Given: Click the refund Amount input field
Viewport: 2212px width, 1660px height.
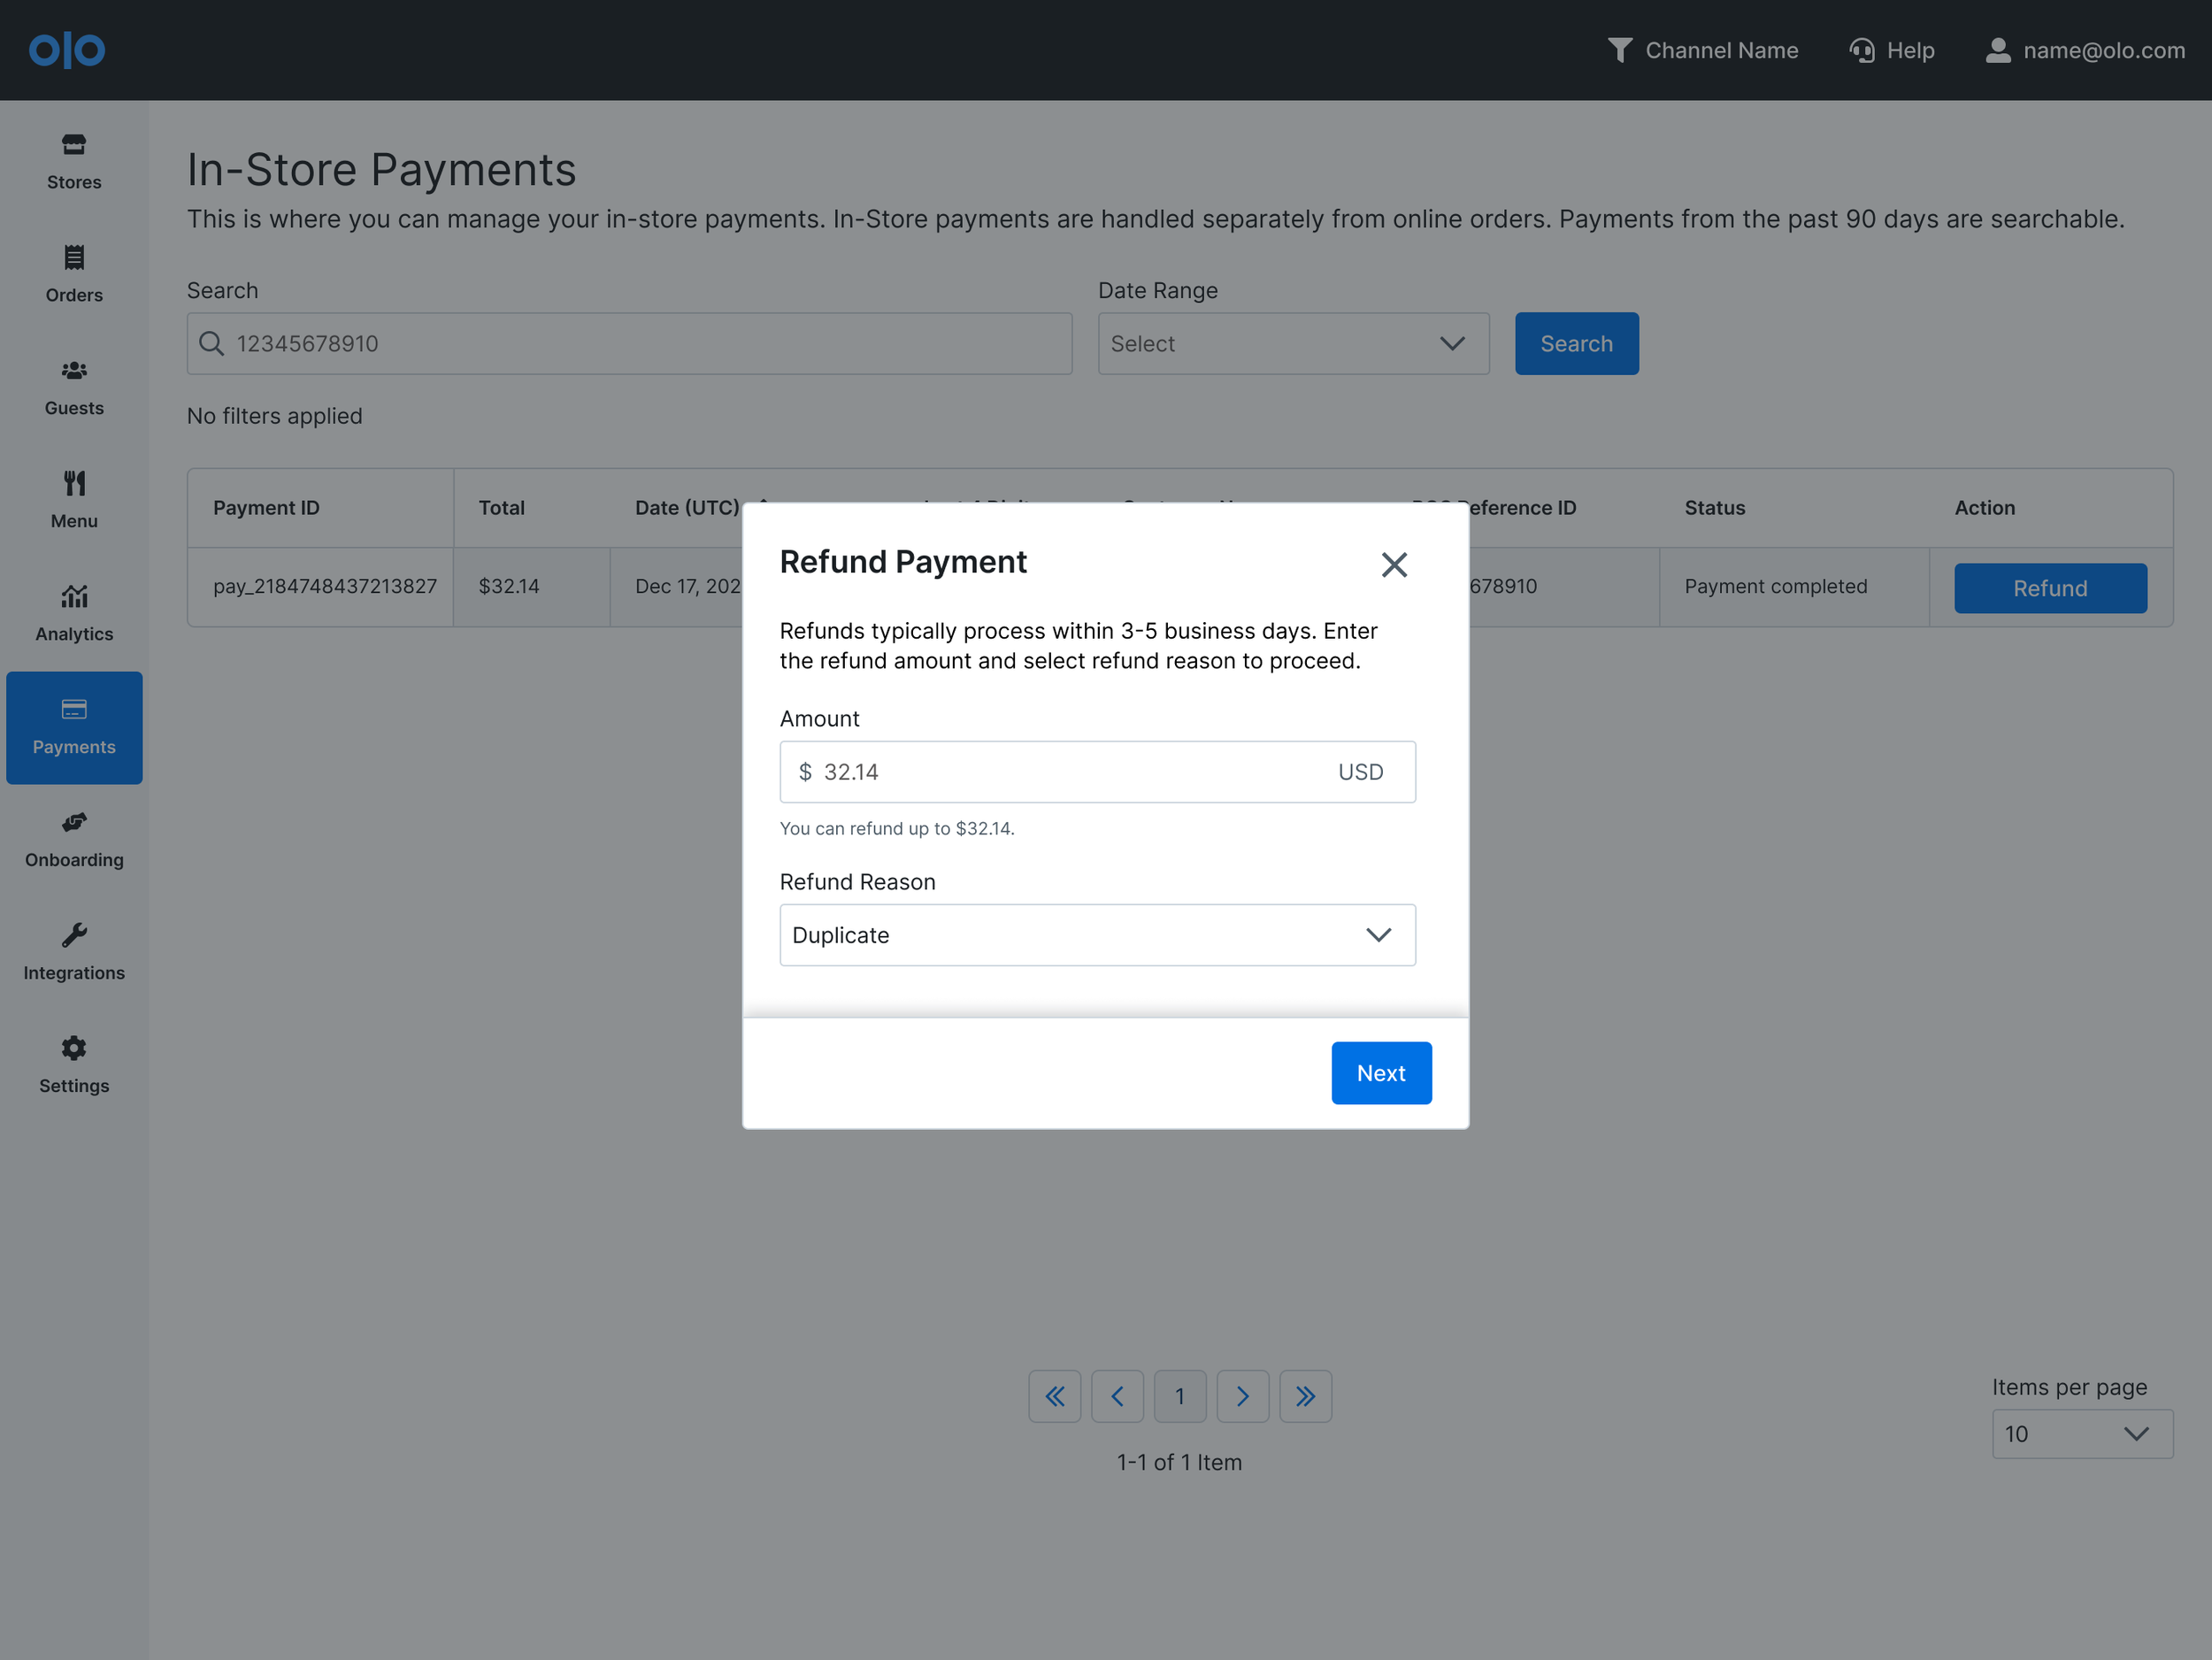Looking at the screenshot, I should coord(1070,772).
